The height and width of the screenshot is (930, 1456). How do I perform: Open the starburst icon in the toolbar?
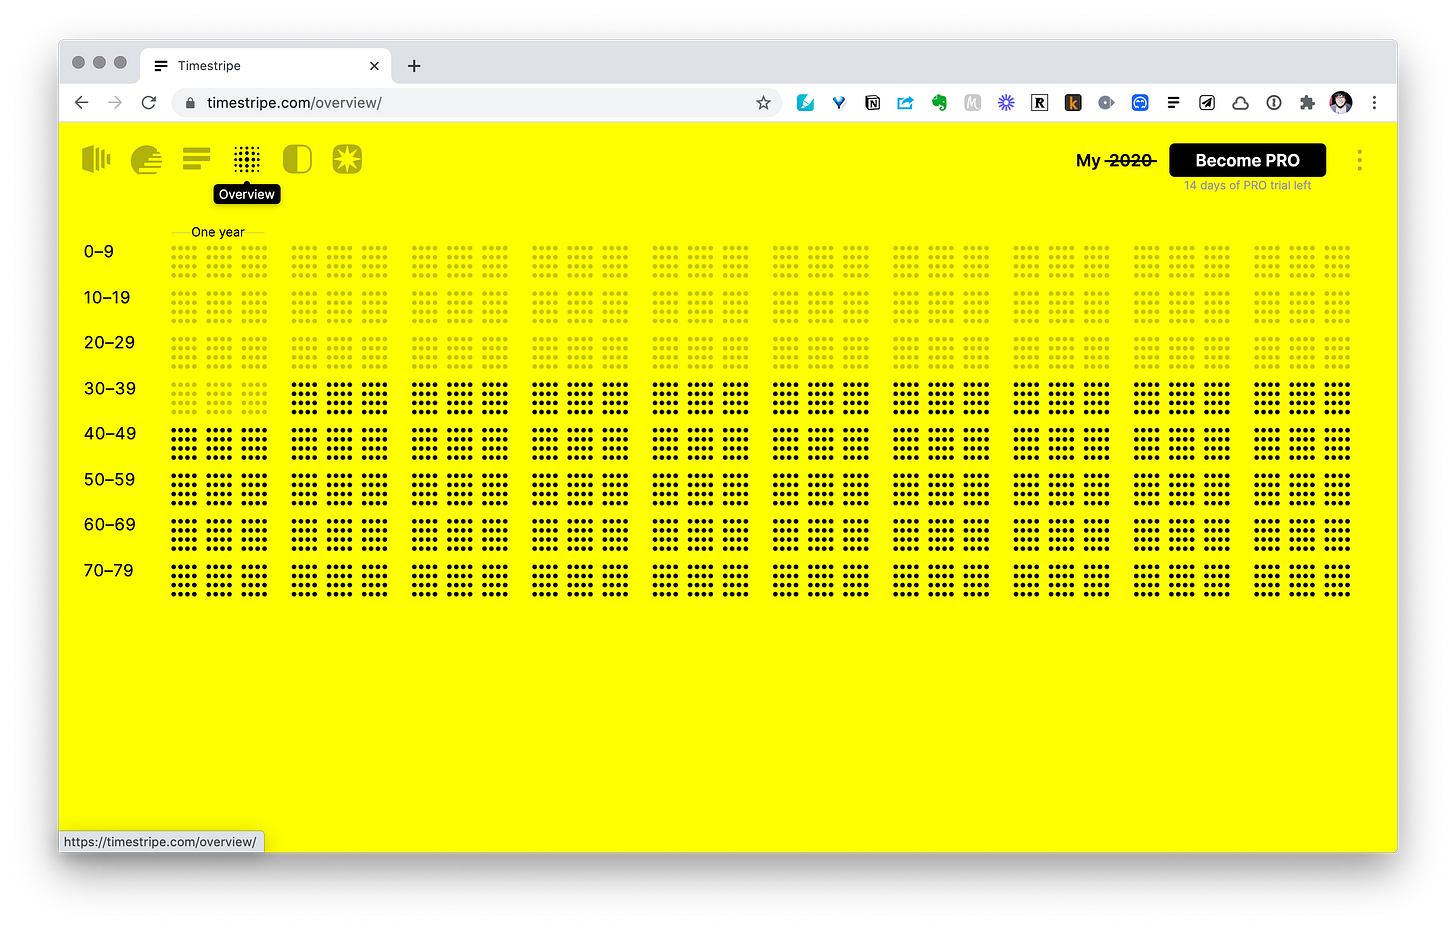click(347, 159)
